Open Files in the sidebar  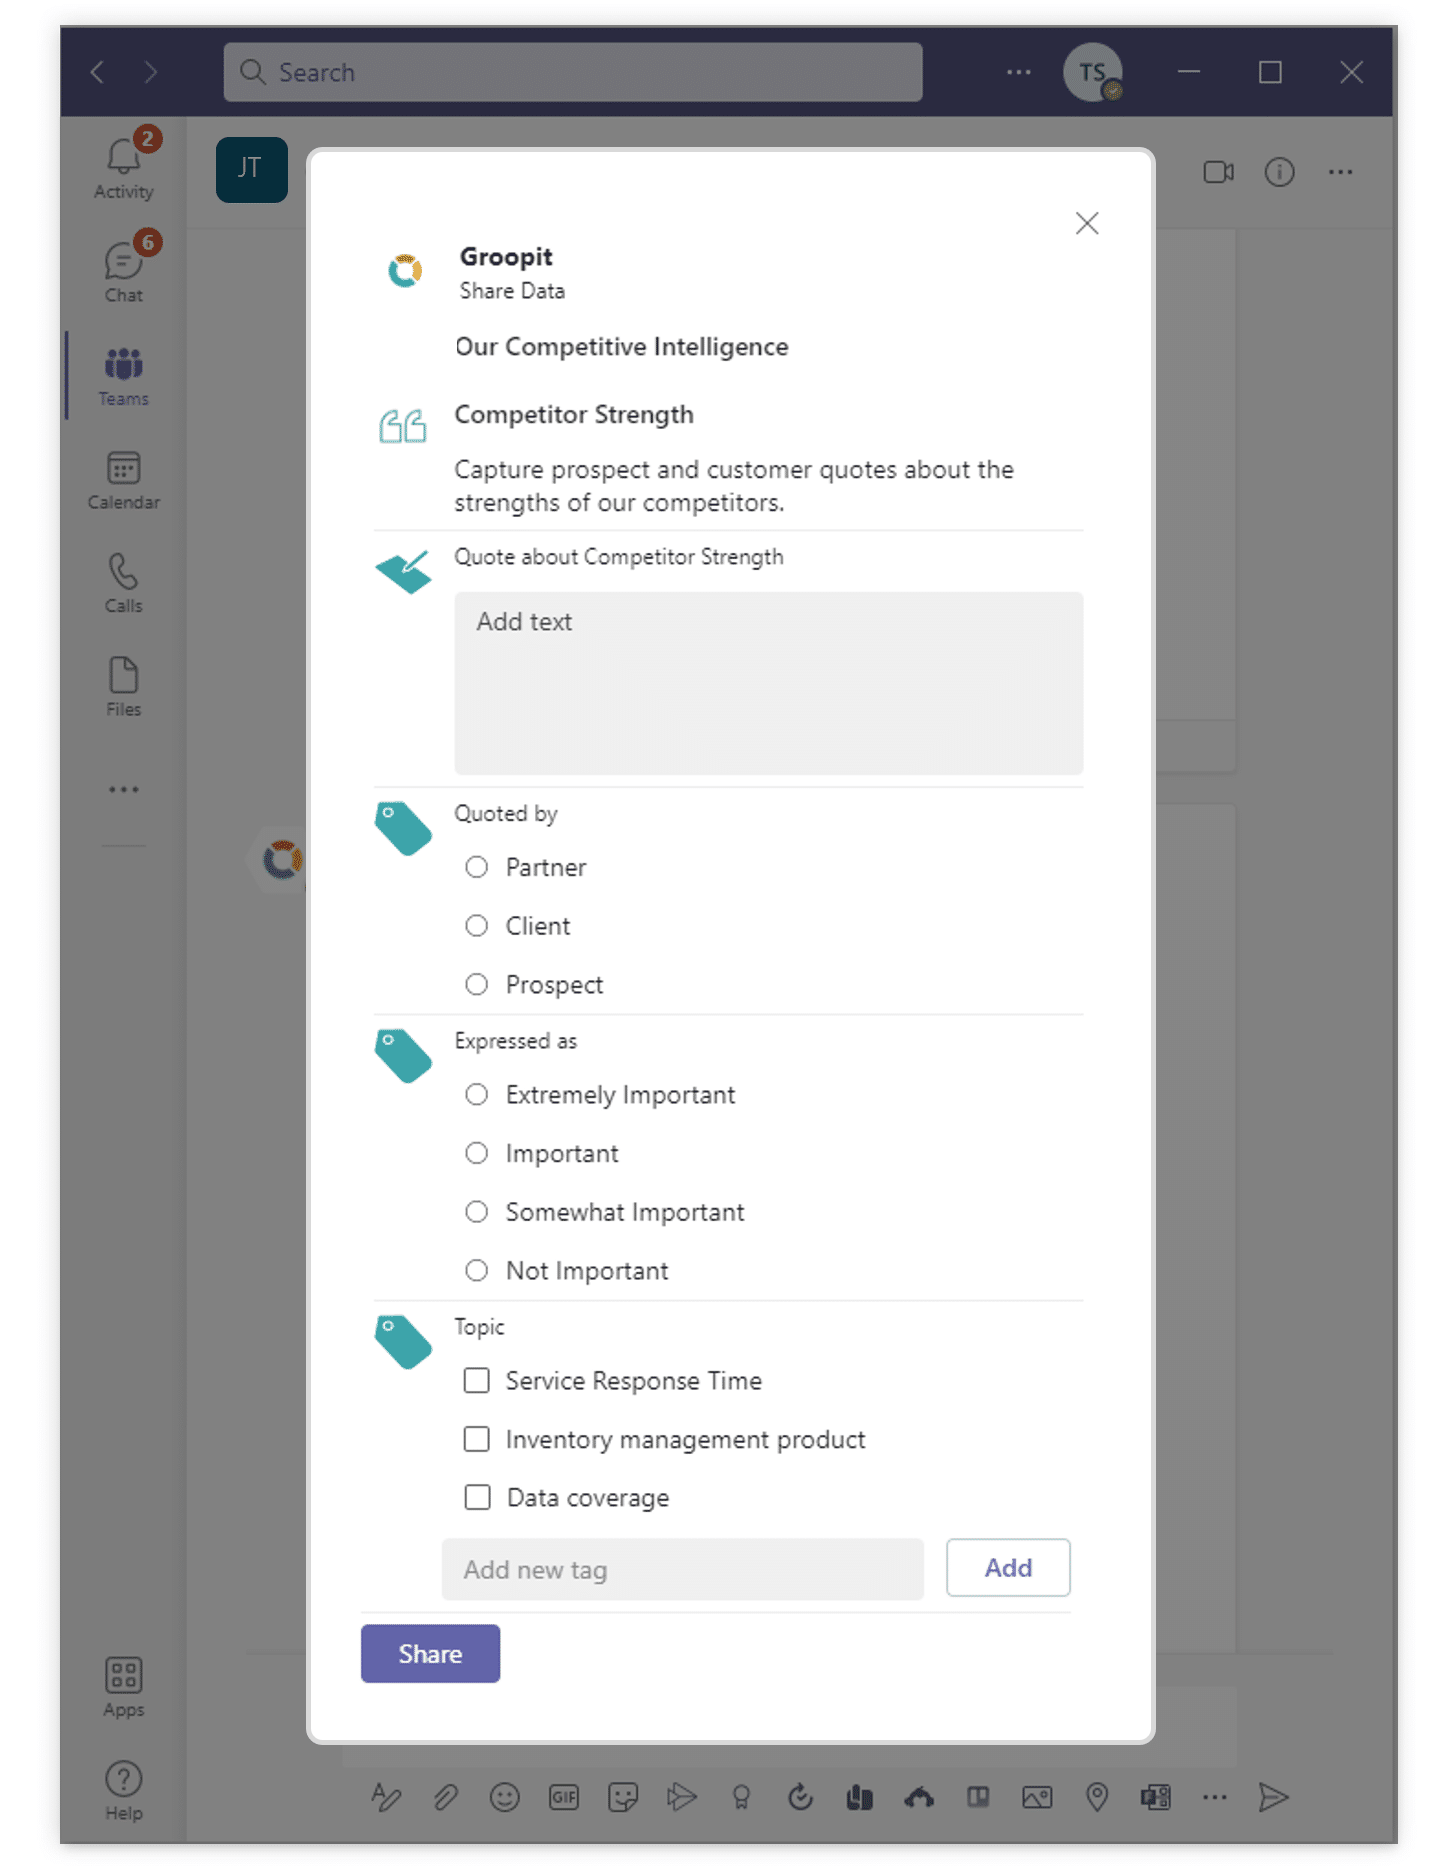(124, 687)
